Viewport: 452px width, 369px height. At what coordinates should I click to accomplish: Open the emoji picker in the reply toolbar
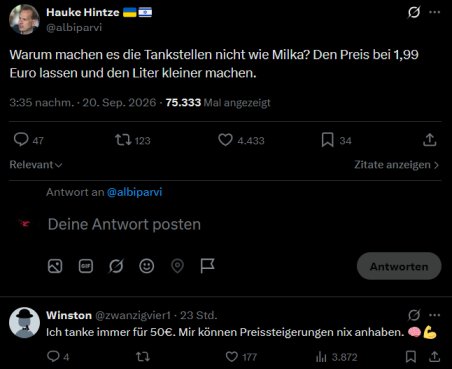tap(146, 266)
